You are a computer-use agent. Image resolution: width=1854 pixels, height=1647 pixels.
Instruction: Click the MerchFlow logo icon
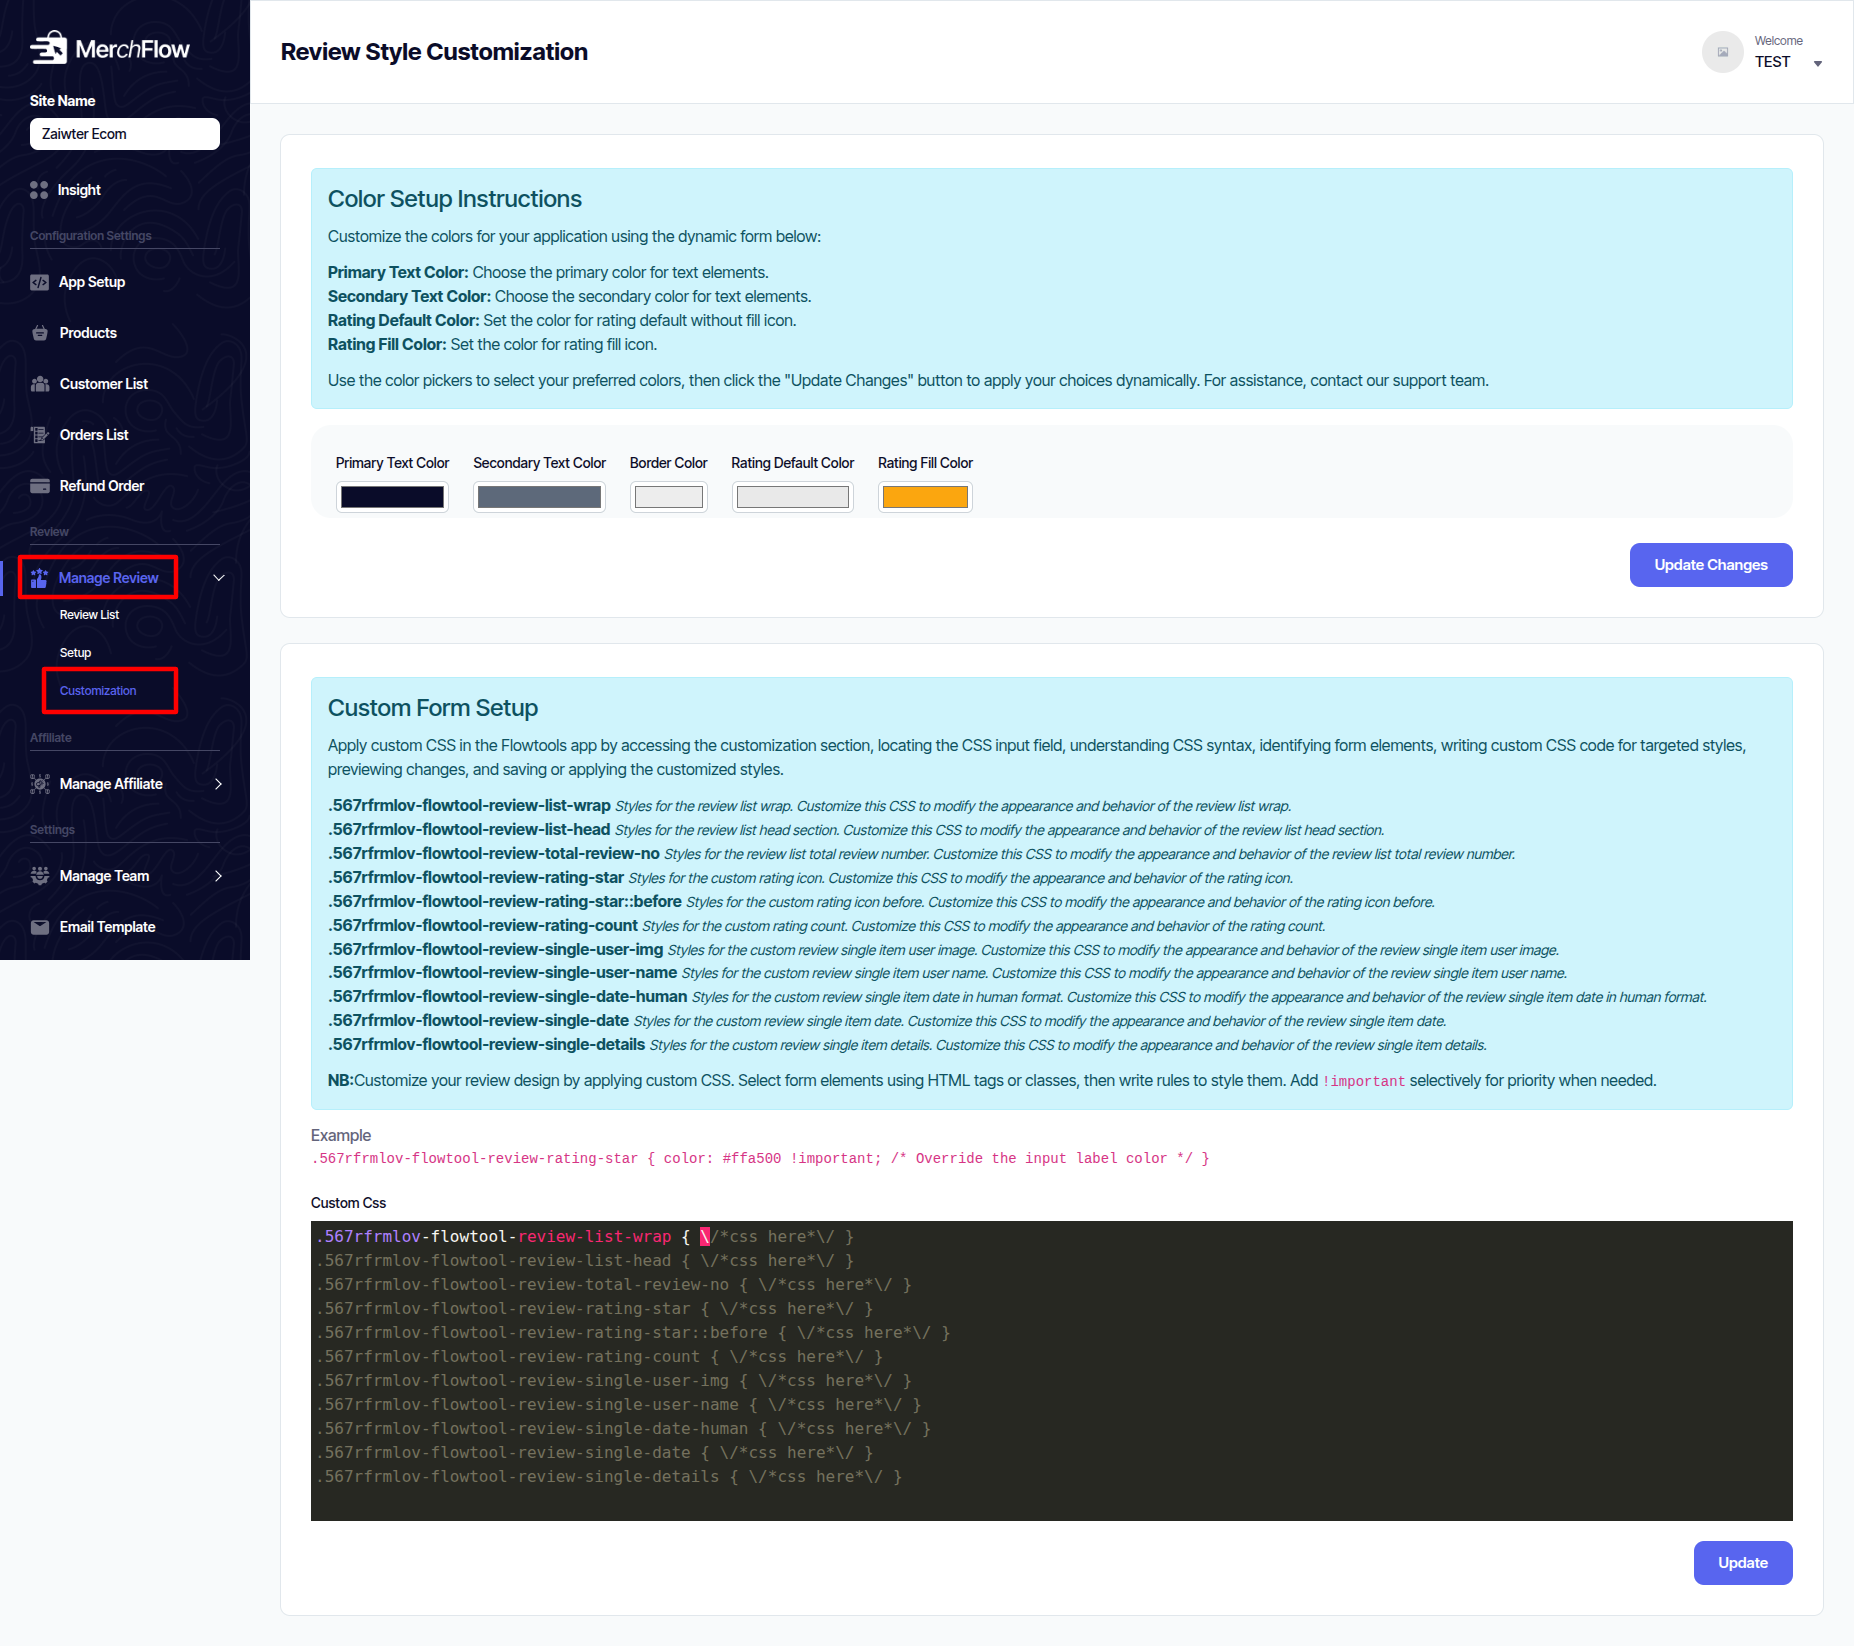click(x=48, y=48)
